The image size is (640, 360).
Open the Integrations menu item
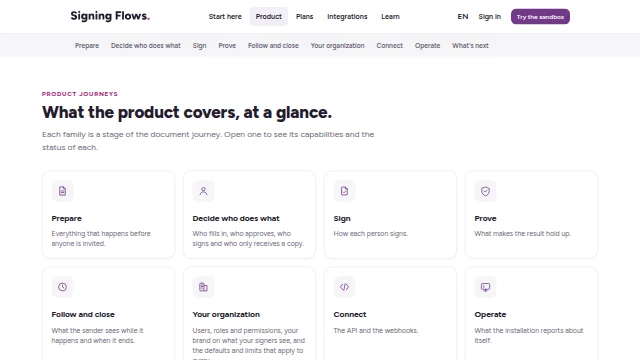click(347, 17)
